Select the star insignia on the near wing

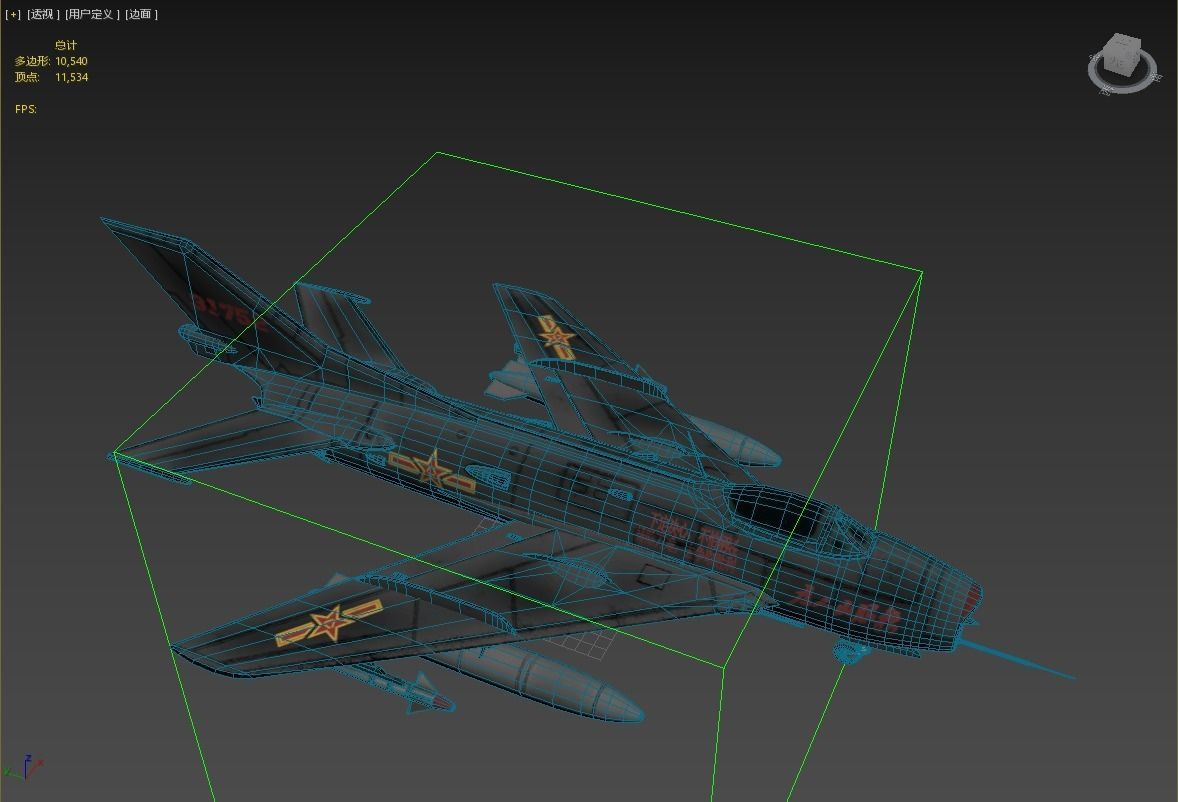pyautogui.click(x=329, y=622)
